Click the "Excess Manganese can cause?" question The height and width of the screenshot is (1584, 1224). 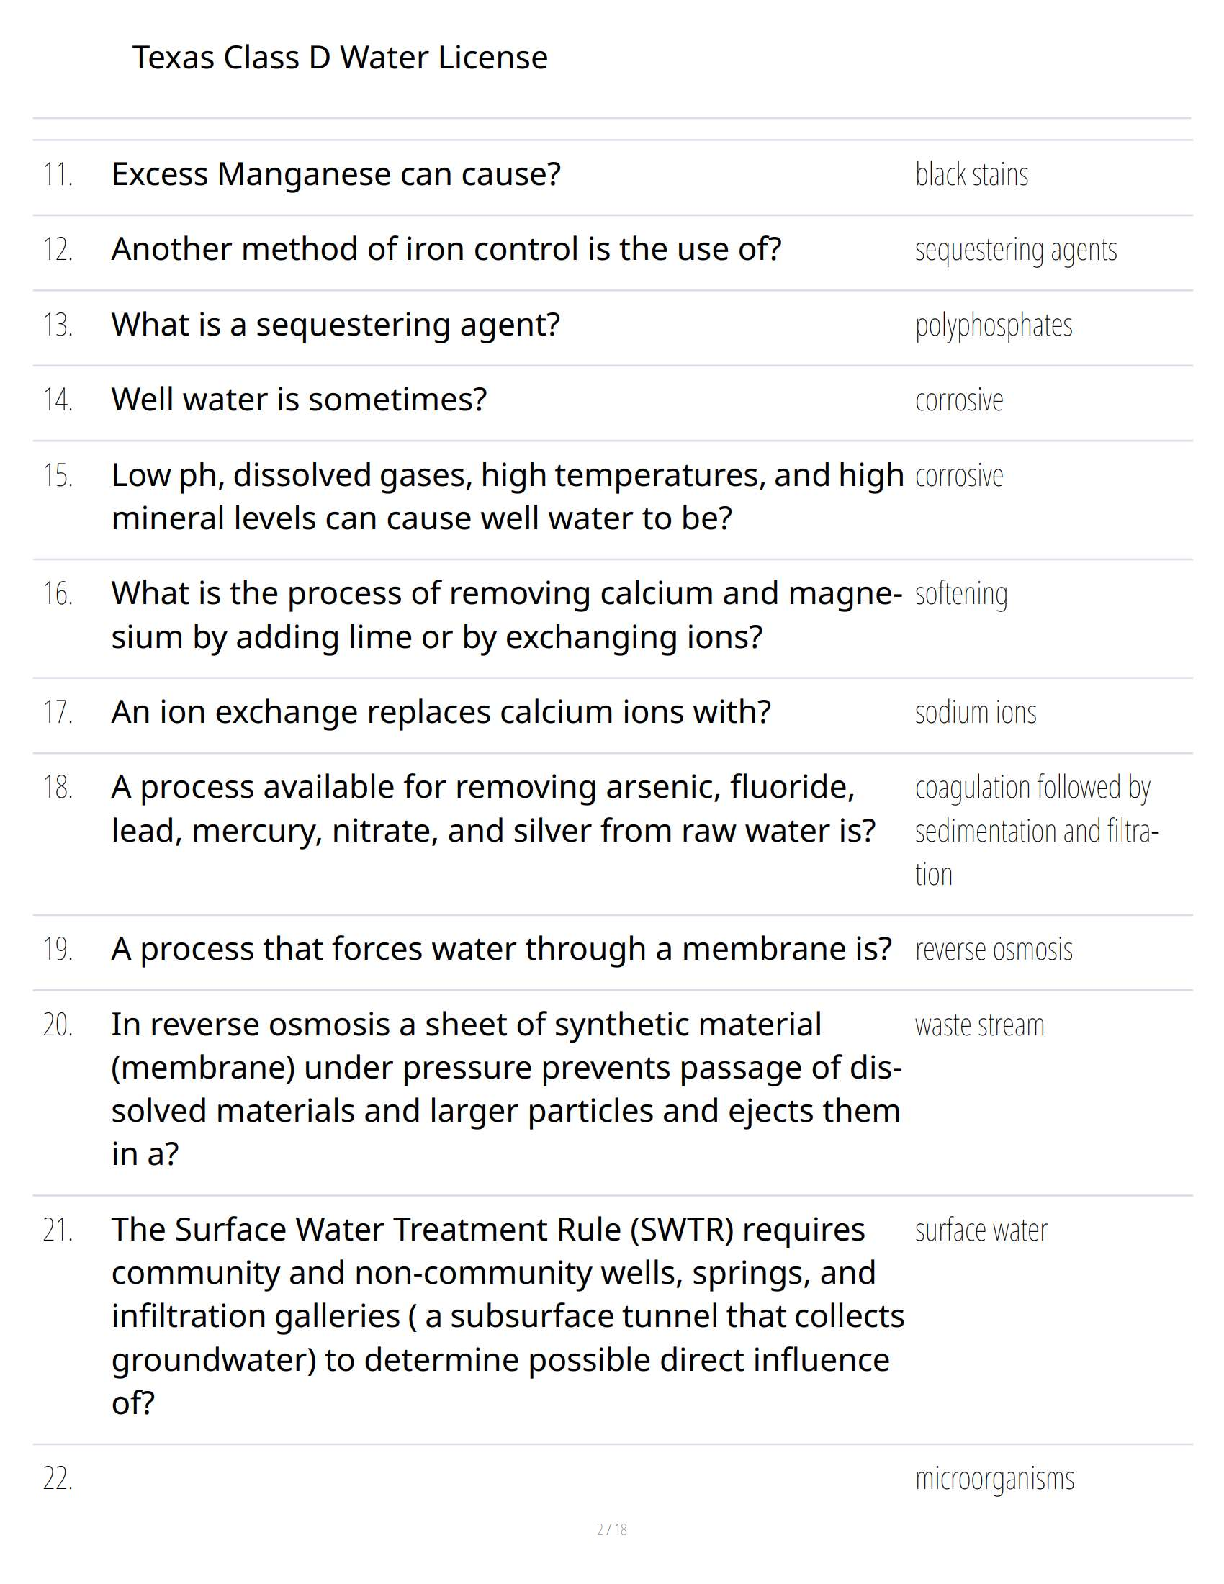pos(335,175)
